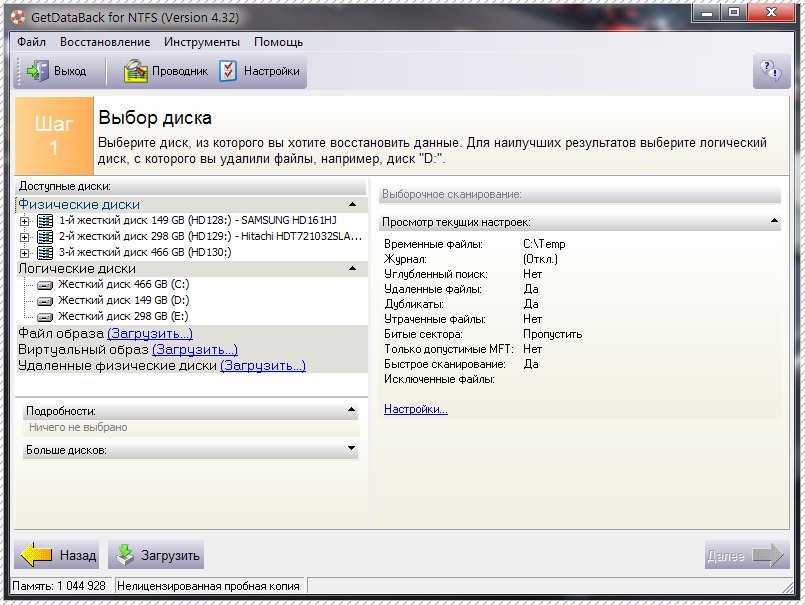The image size is (805, 605).
Task: Expand the 1-й жесткий диск 149 GB node
Action: [24, 221]
